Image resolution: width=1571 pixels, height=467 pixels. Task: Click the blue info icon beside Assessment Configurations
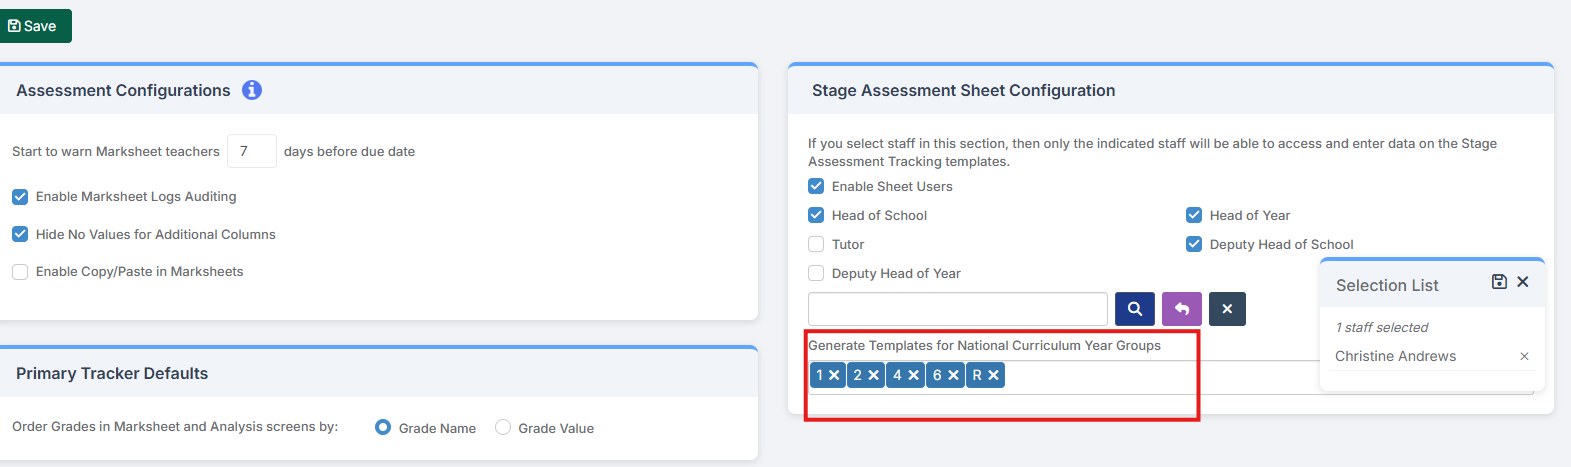252,90
